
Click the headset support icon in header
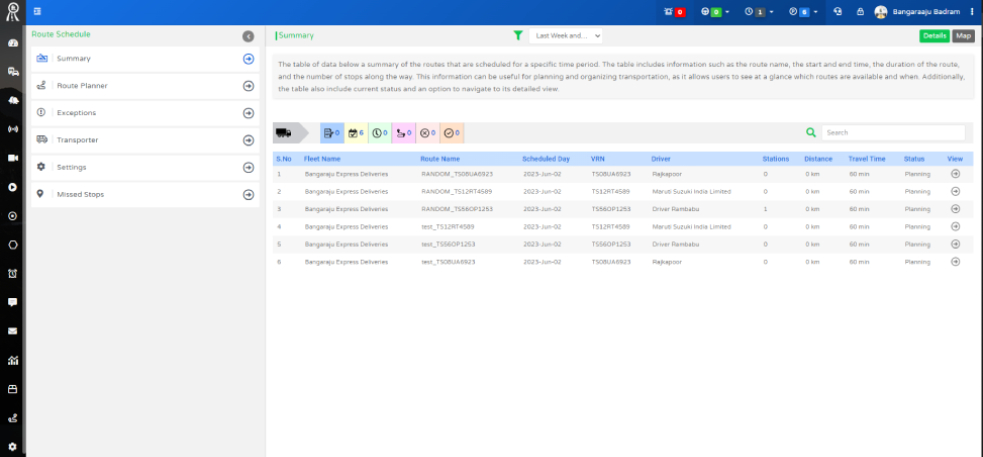coord(838,12)
